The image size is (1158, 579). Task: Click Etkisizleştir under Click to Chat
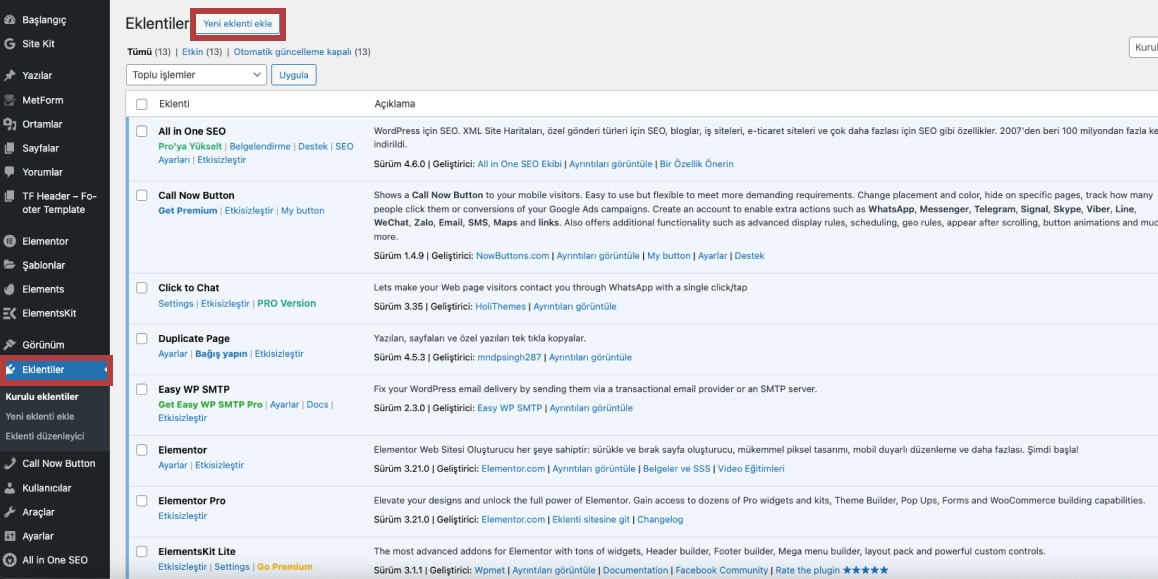[225, 304]
